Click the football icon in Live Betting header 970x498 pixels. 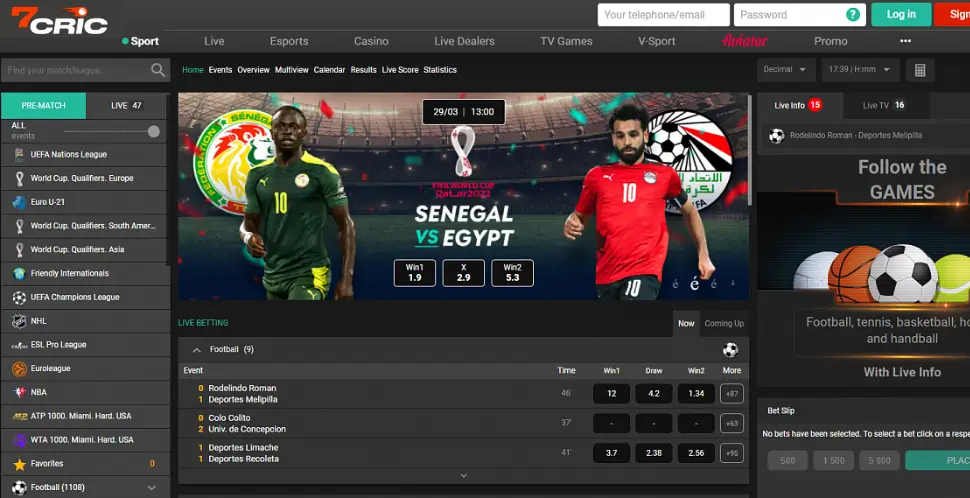point(731,350)
